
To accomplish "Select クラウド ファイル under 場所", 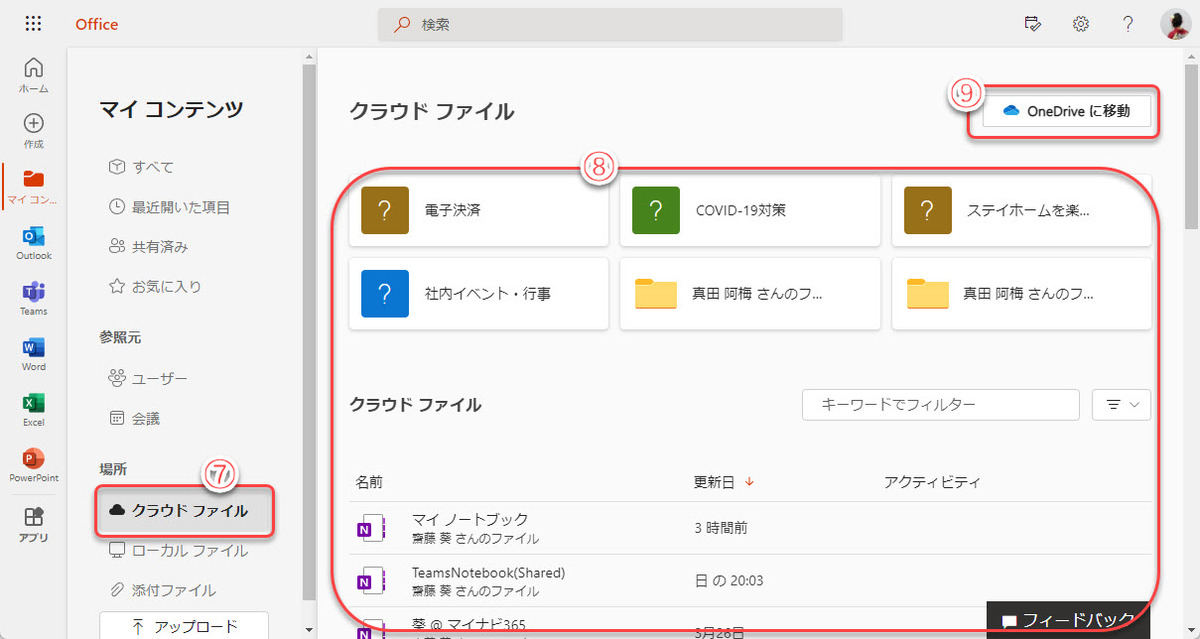I will coord(184,510).
